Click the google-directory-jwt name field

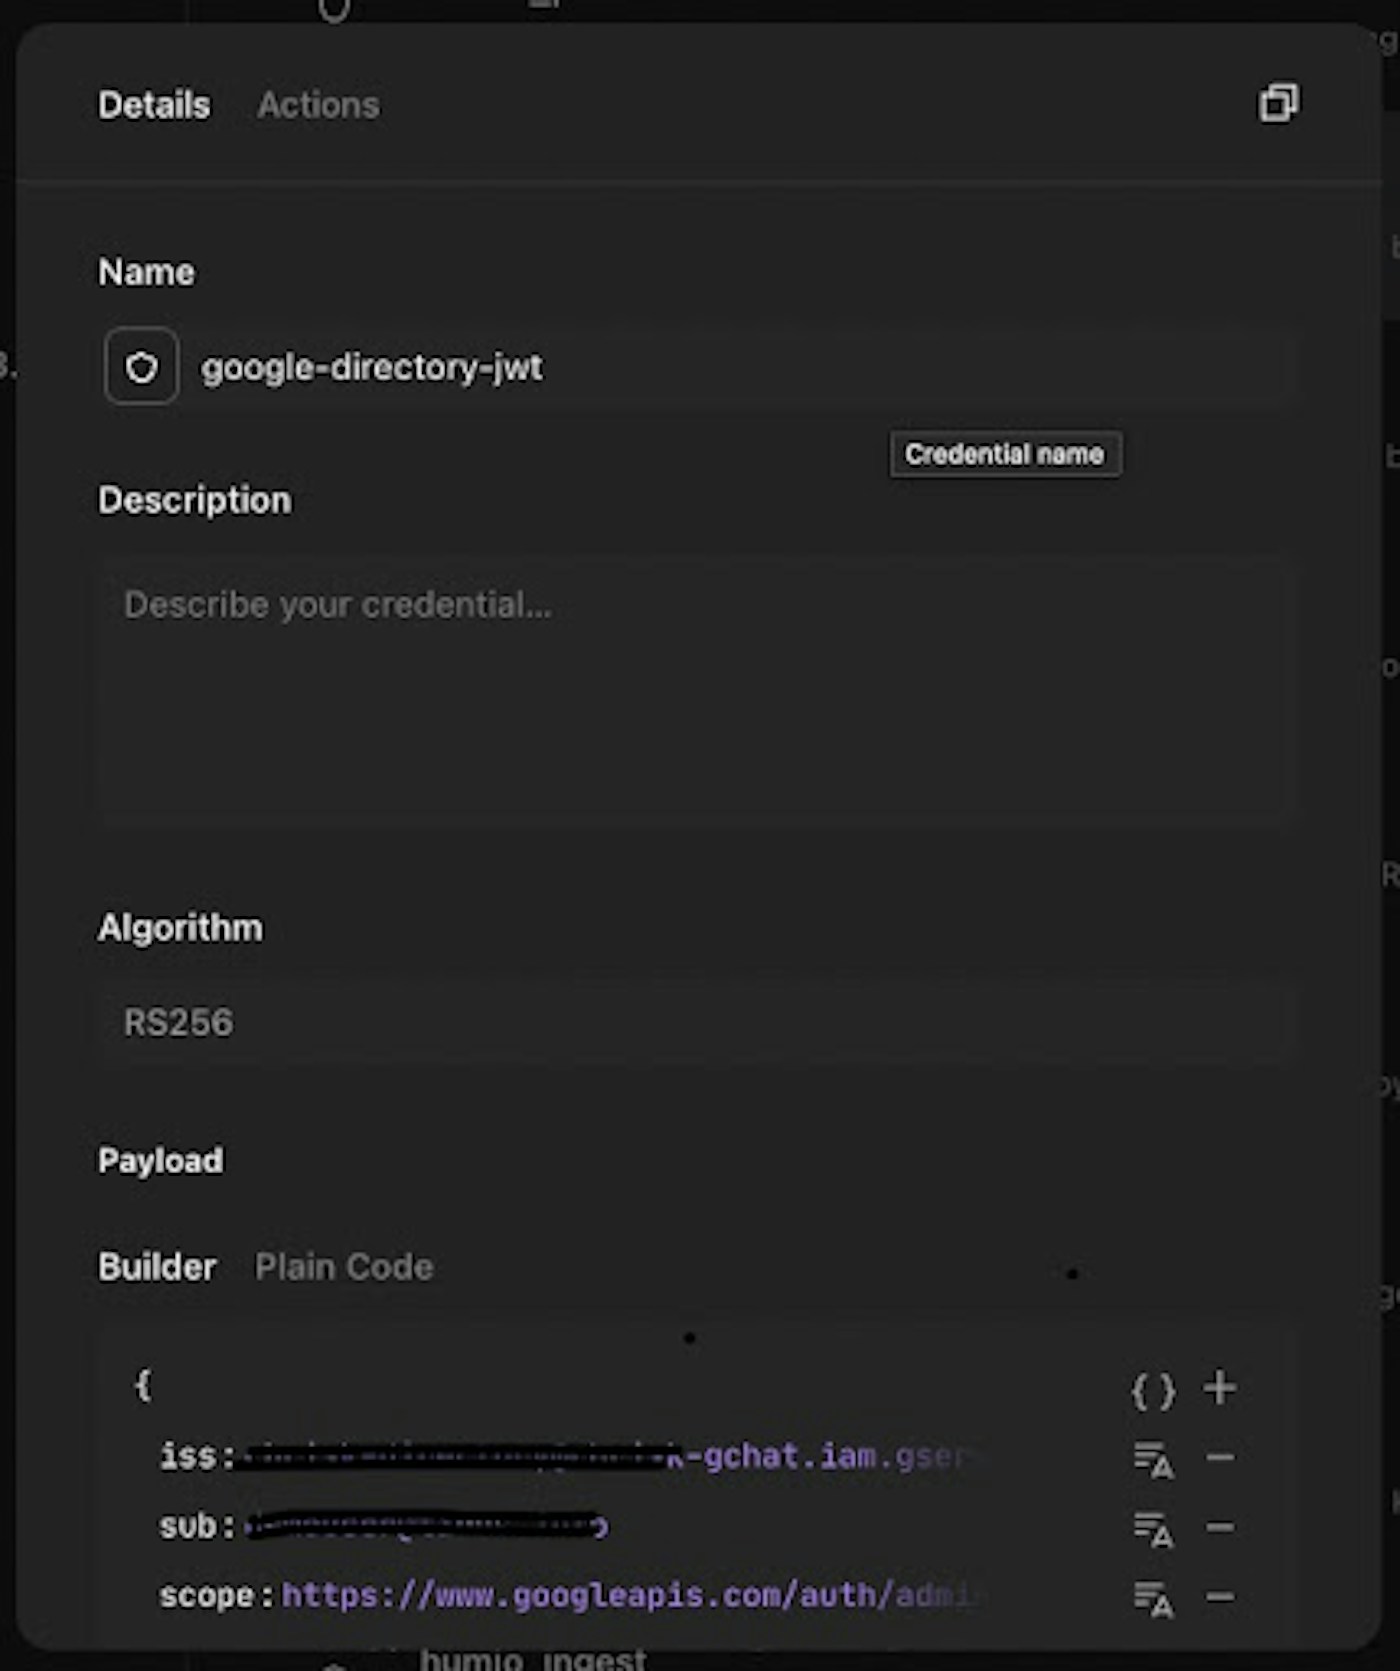click(740, 368)
